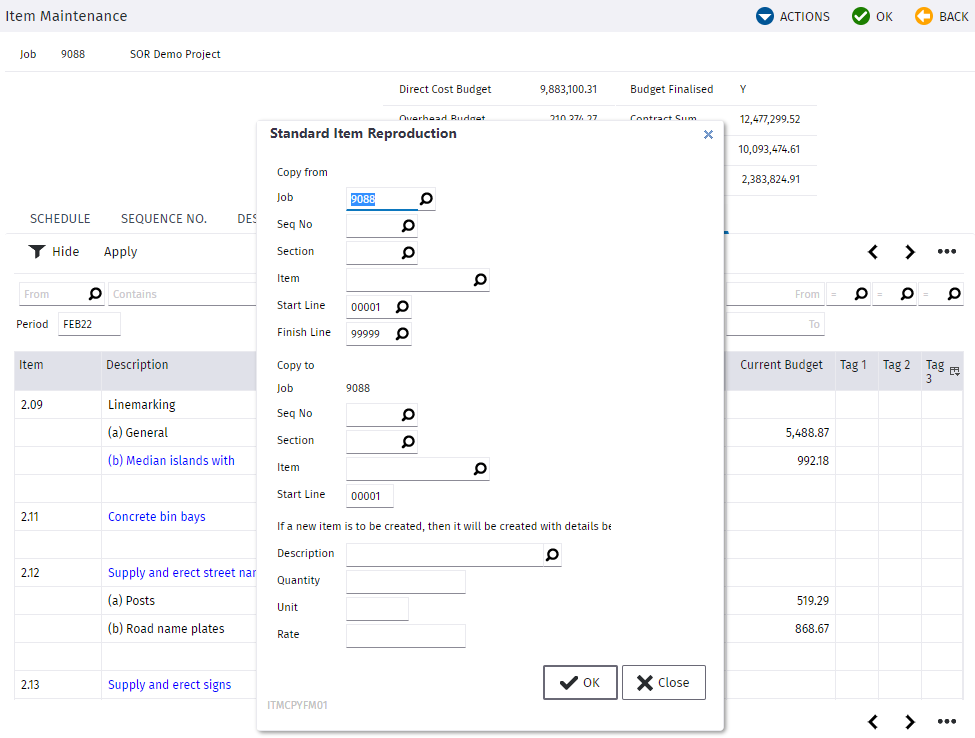Open lookup for Copy from Item field

coord(480,280)
